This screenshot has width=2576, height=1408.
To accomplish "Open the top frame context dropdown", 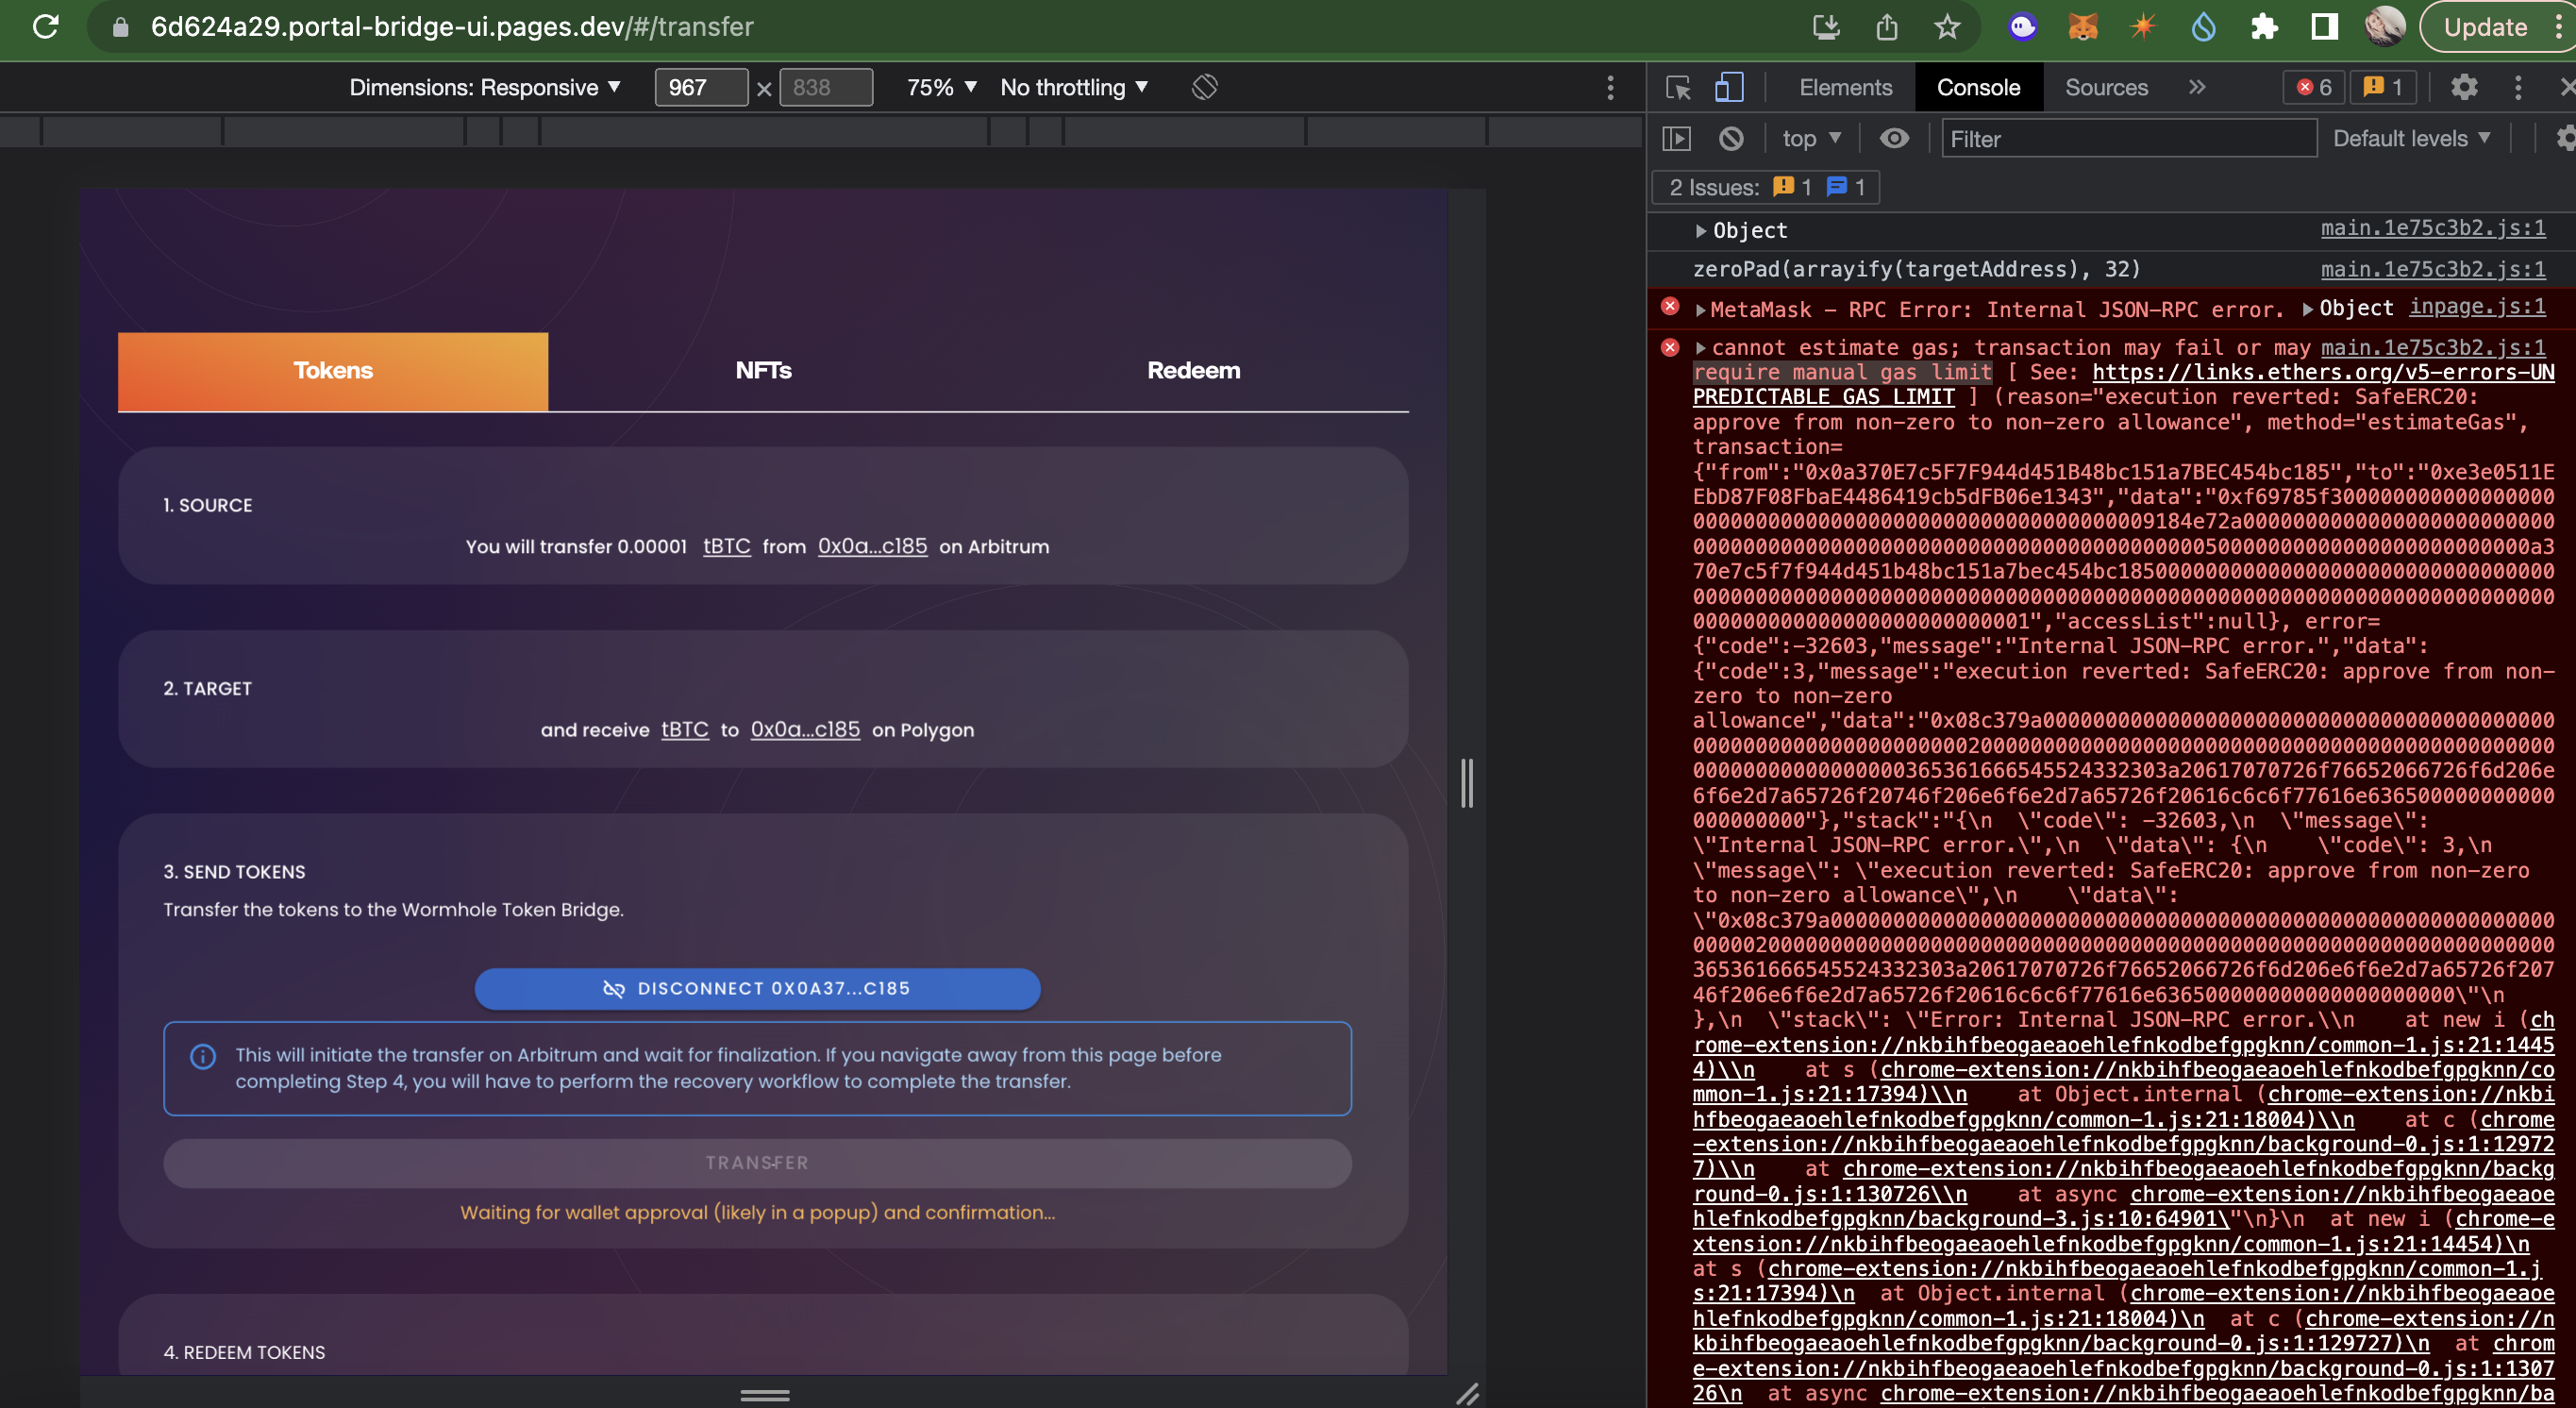I will [1808, 138].
